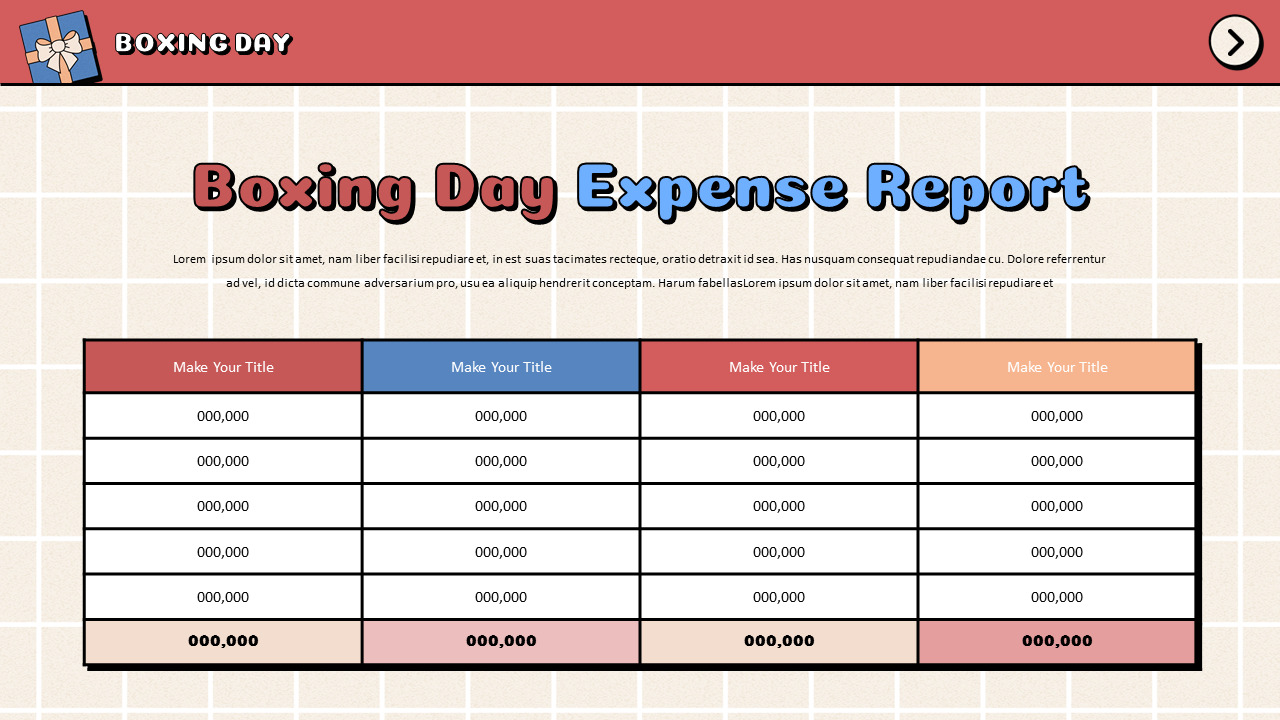Click the third red 'Make Your Title' header
1280x720 pixels.
click(x=779, y=366)
